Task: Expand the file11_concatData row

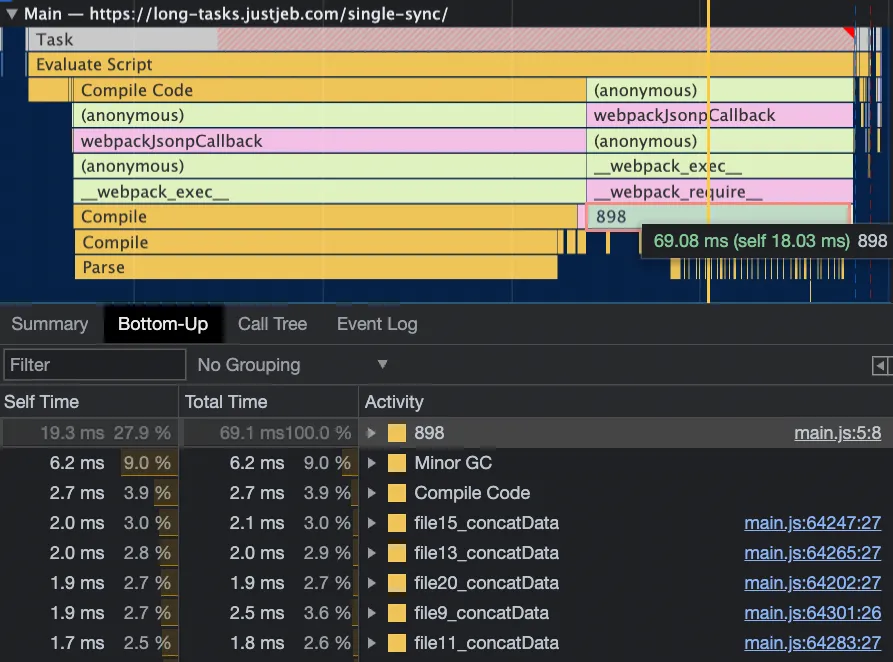Action: (371, 643)
